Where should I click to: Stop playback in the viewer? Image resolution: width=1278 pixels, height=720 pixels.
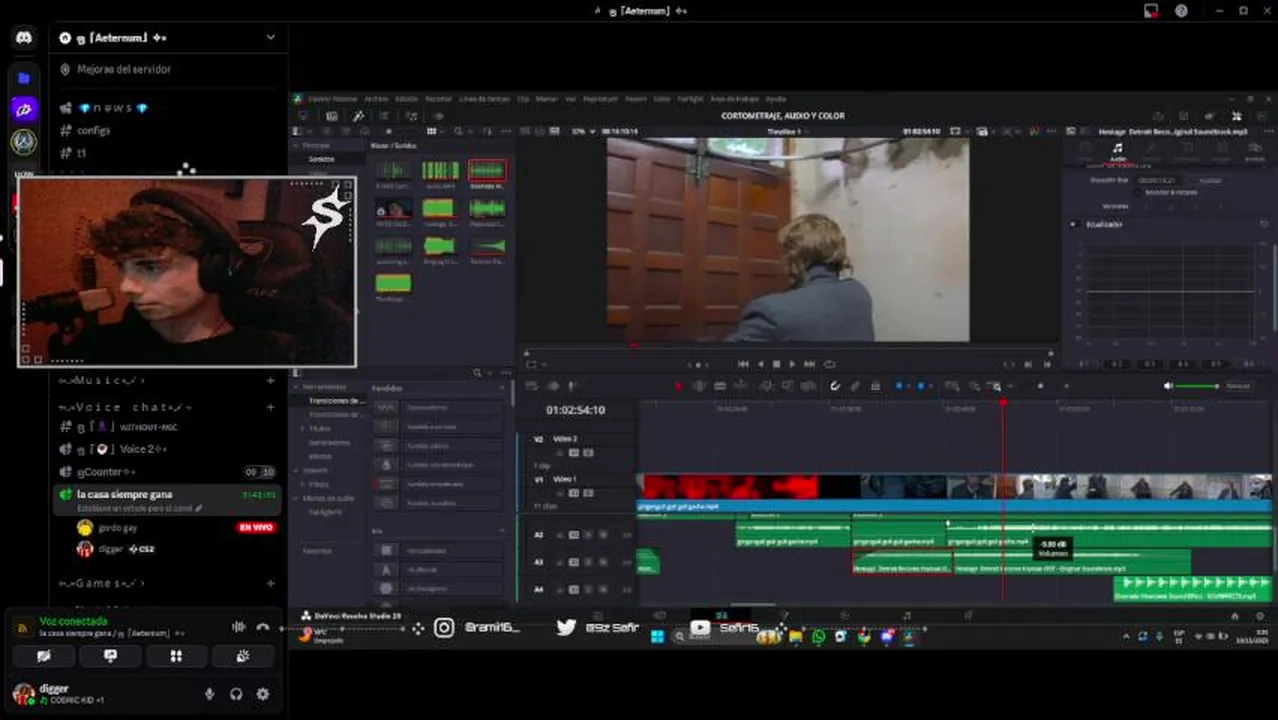pyautogui.click(x=776, y=364)
